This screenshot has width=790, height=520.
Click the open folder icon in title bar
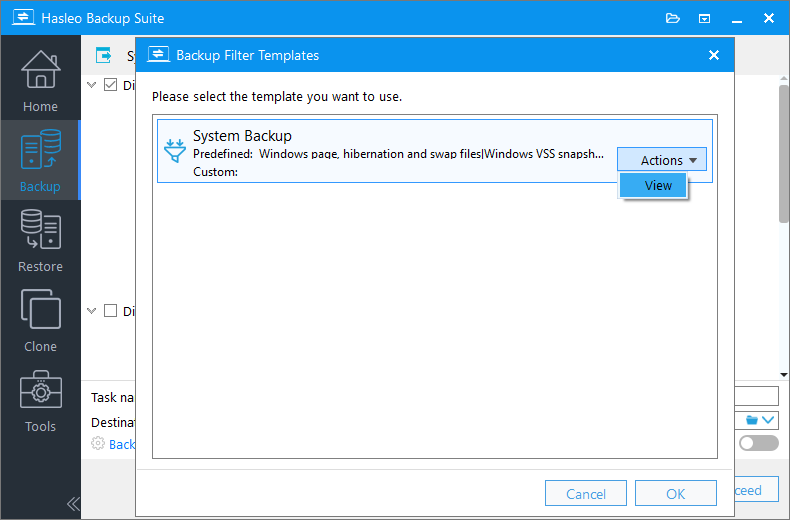pyautogui.click(x=673, y=19)
